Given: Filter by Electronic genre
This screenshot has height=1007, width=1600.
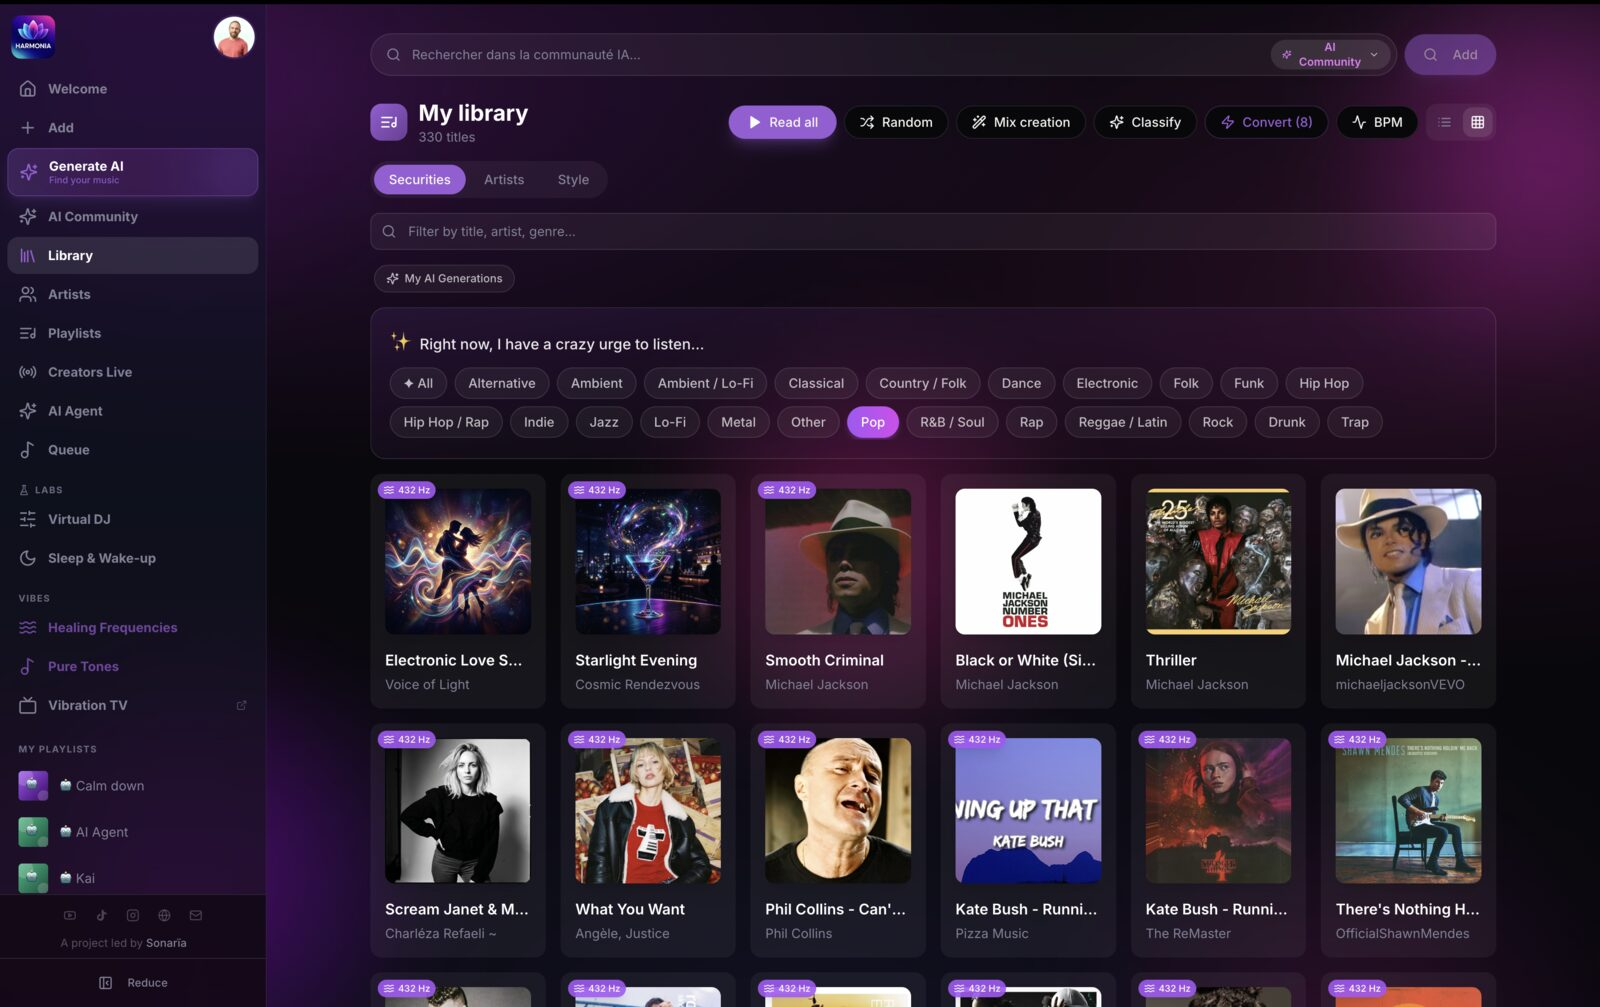Looking at the screenshot, I should [1107, 384].
